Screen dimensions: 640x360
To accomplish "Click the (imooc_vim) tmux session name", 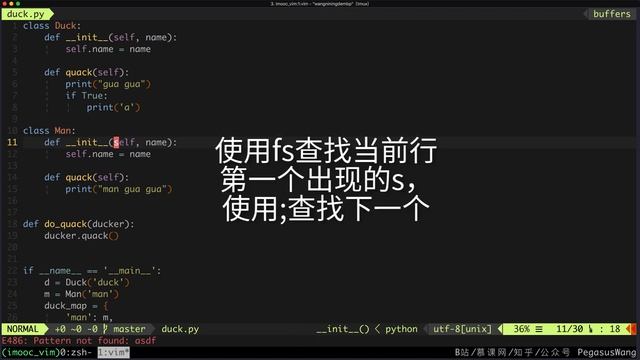I will point(31,352).
